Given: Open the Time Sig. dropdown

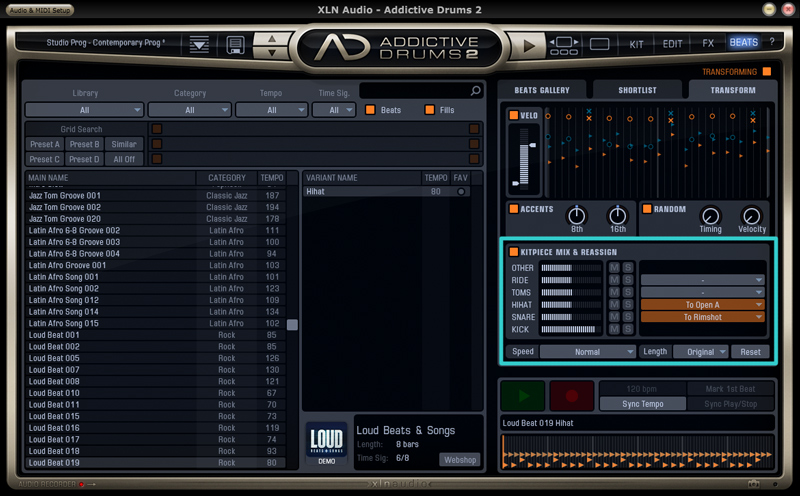Looking at the screenshot, I should coord(334,110).
